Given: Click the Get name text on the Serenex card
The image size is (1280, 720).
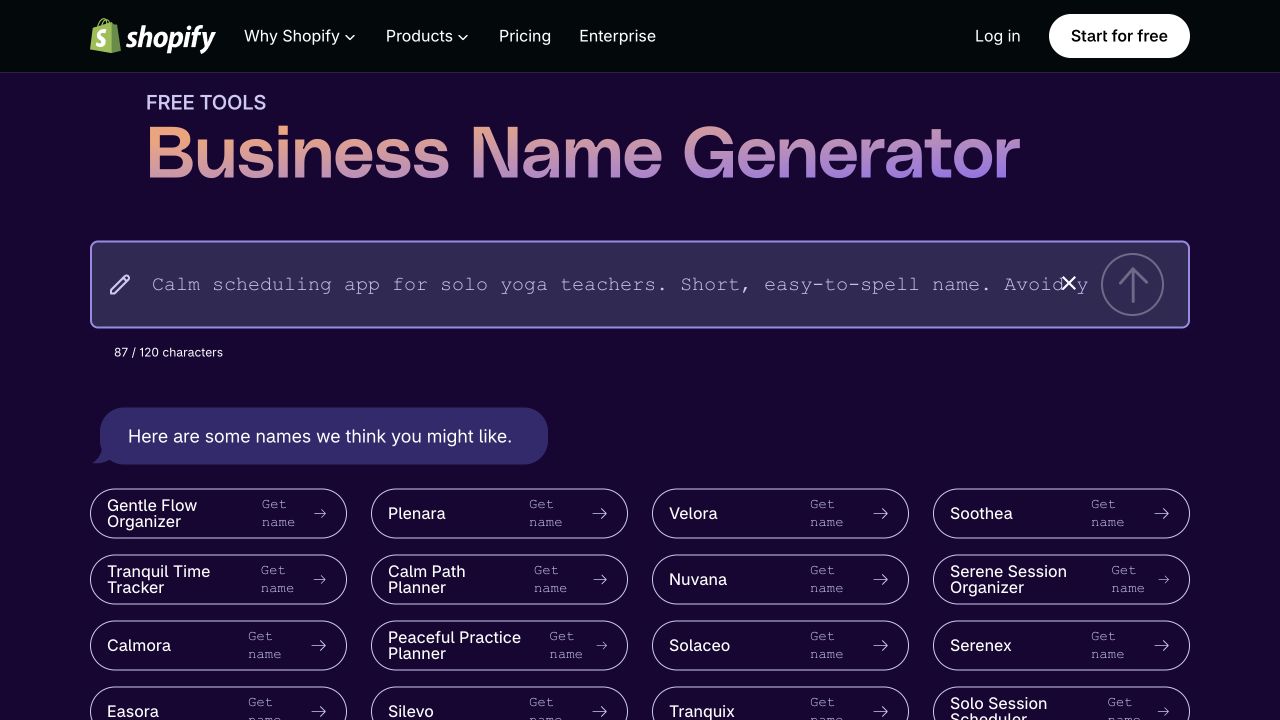Looking at the screenshot, I should [x=1107, y=646].
